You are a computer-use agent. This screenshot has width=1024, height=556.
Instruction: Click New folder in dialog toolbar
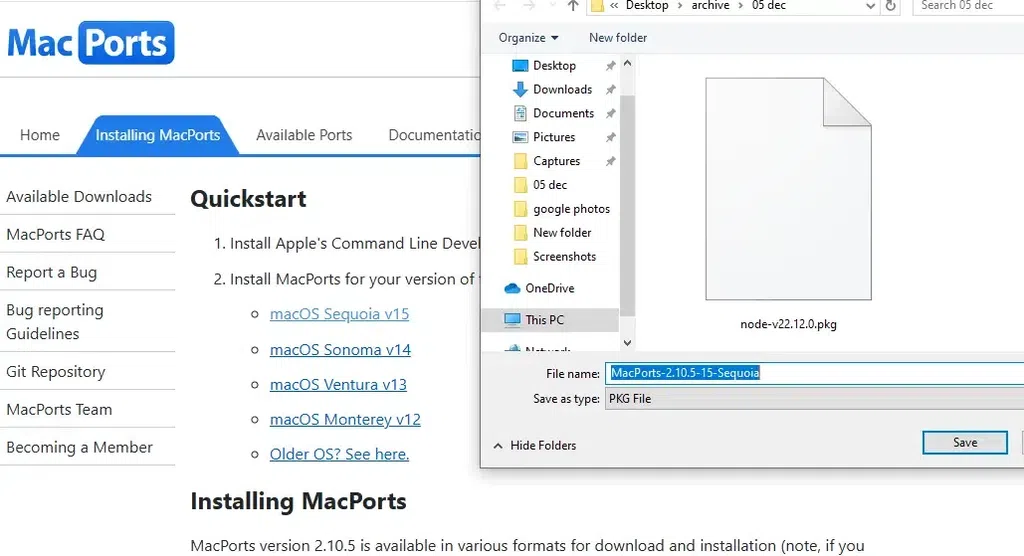(x=618, y=38)
